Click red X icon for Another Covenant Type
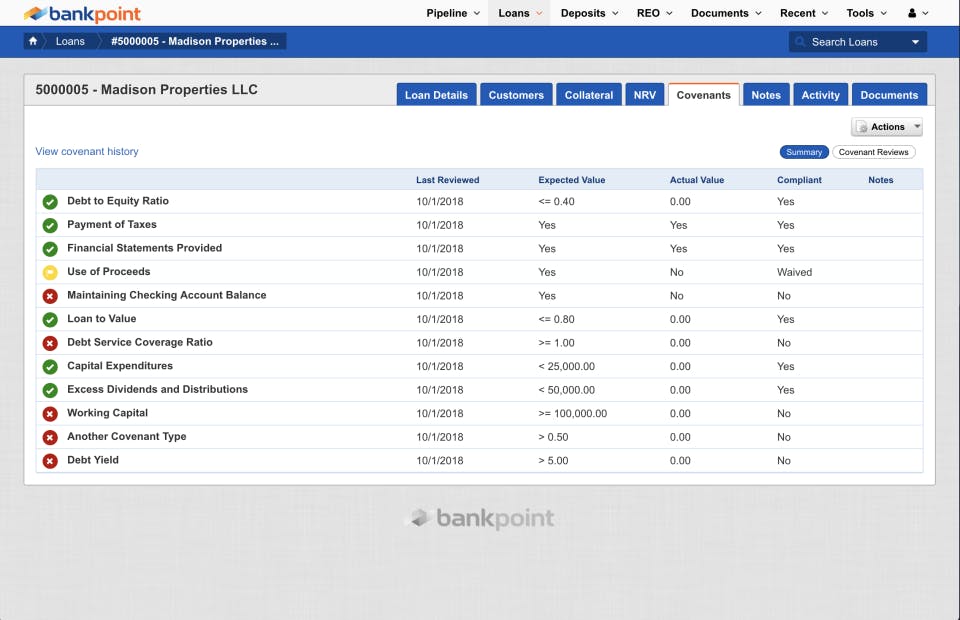This screenshot has height=620, width=960. click(50, 437)
